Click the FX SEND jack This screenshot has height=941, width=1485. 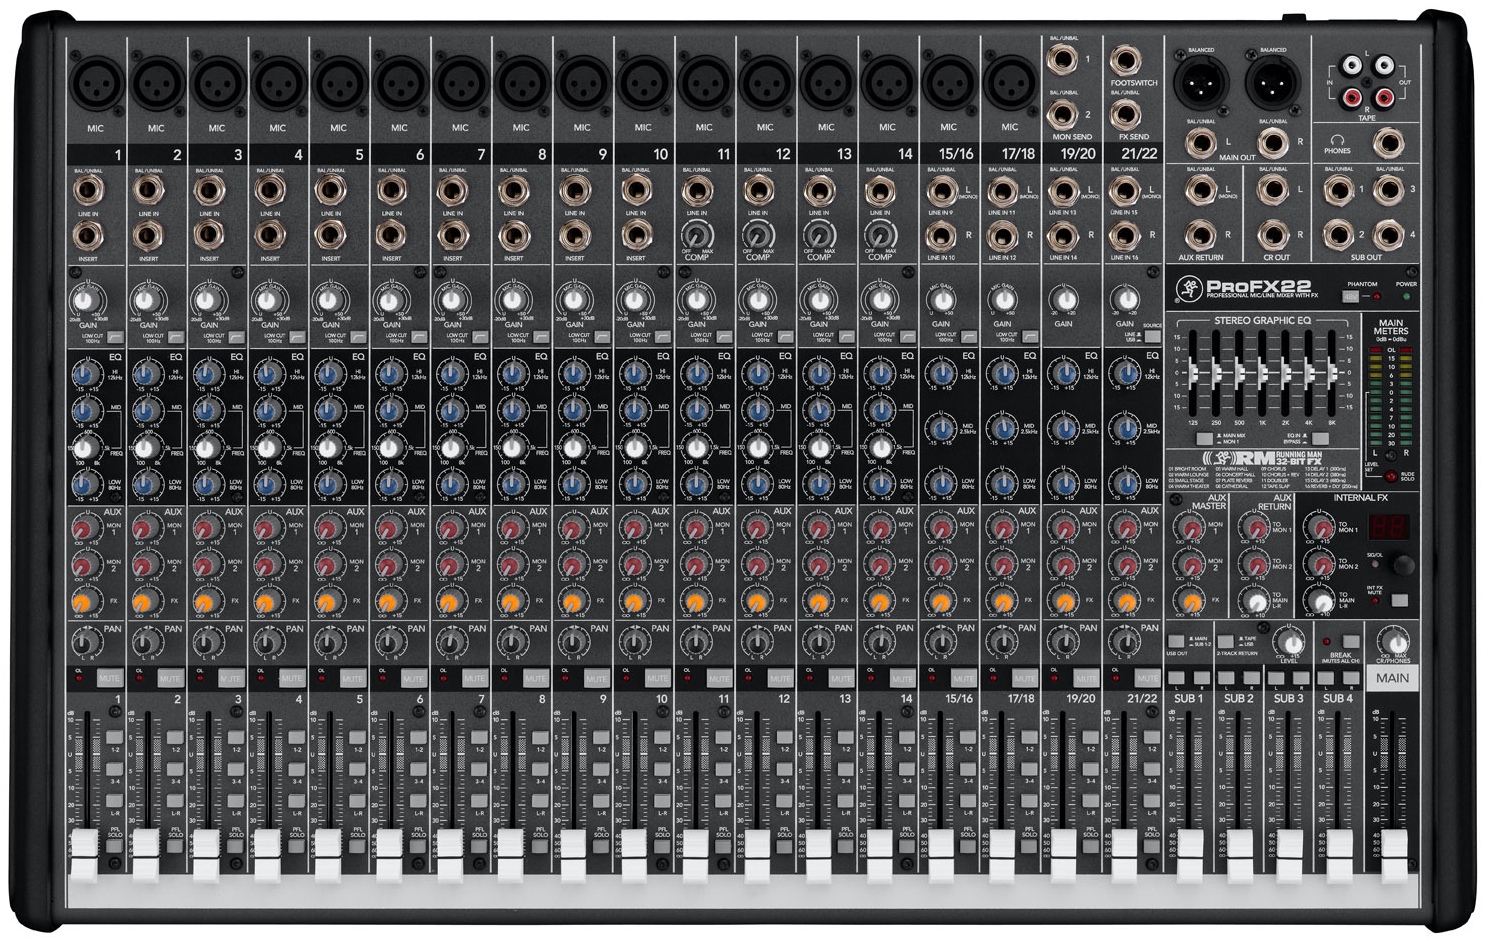[1126, 113]
